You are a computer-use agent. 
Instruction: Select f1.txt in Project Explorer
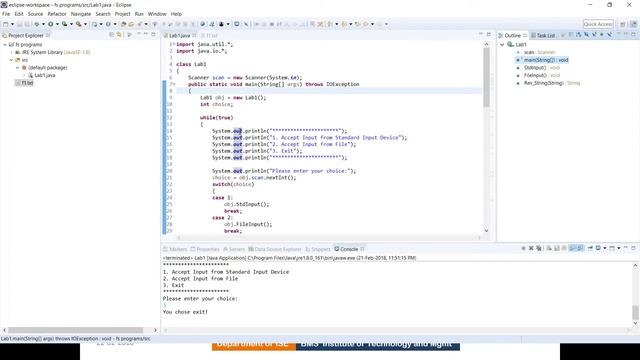pos(24,83)
